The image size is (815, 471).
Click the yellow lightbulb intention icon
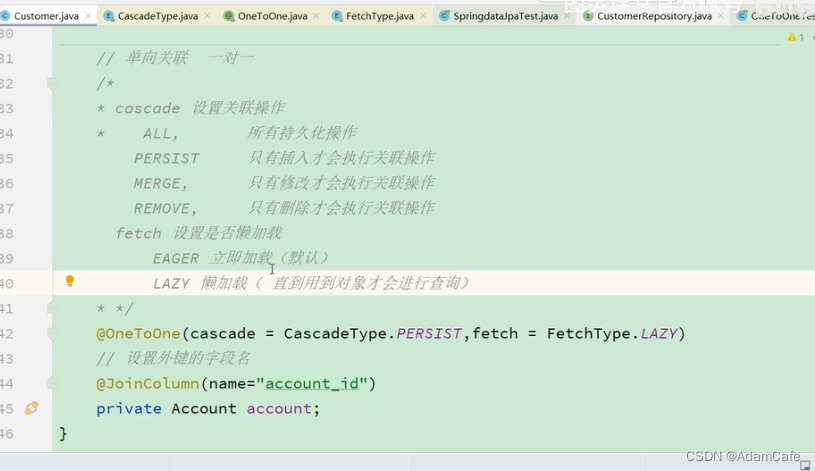point(70,281)
